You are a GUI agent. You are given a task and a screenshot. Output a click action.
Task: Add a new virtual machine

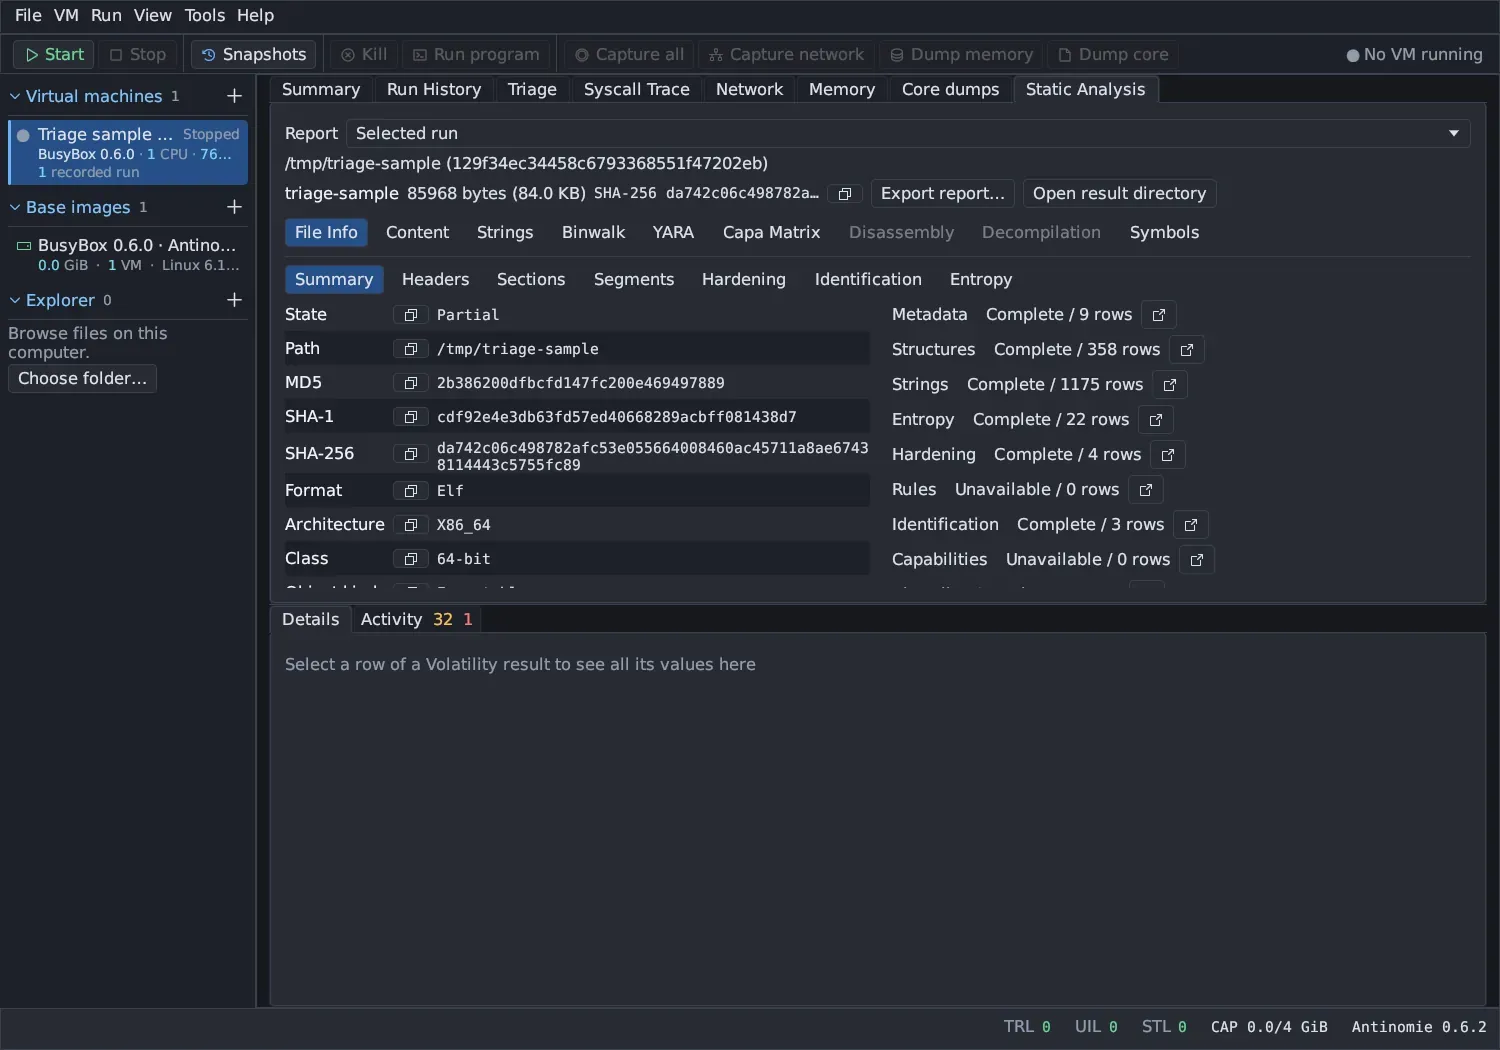tap(234, 96)
